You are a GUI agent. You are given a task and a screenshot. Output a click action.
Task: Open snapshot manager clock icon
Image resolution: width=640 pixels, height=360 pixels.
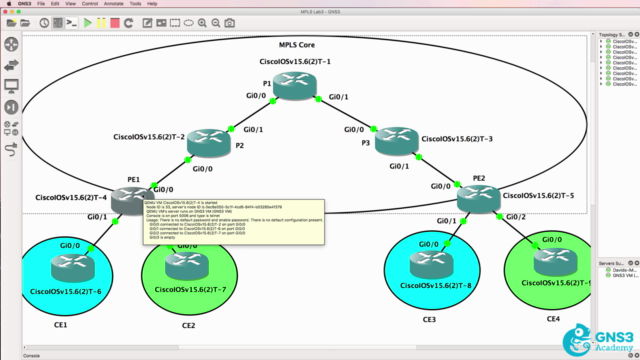point(44,23)
